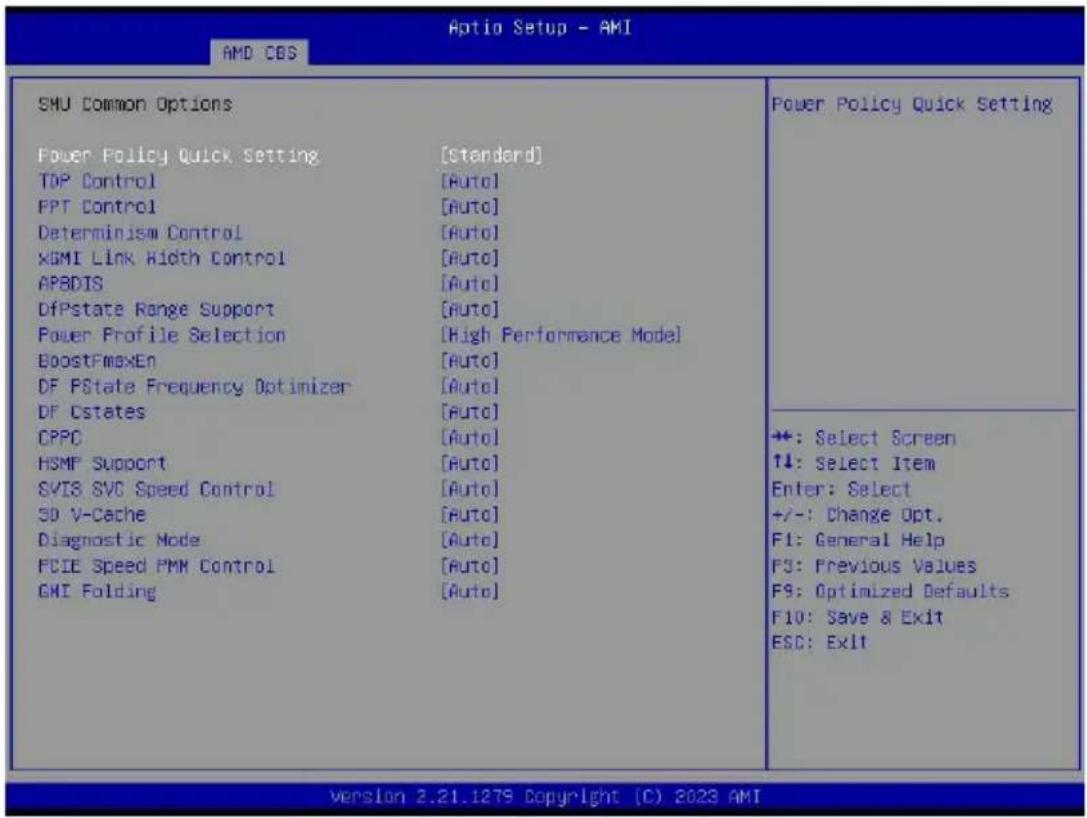Screen dimensions: 1087x818
Task: Open DF PState Frequency Optimizer Auto value
Action: [469, 386]
